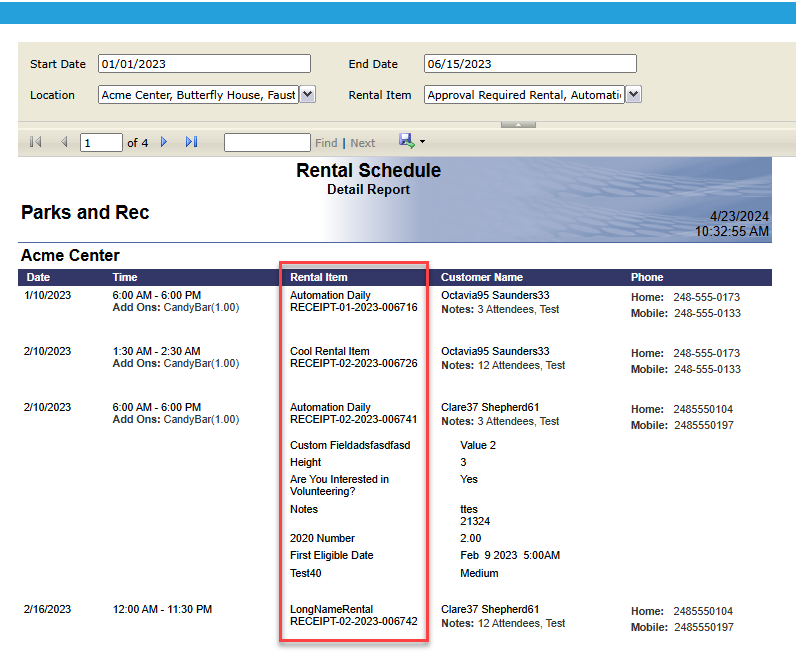
Task: Click the Date column header
Action: 38,277
